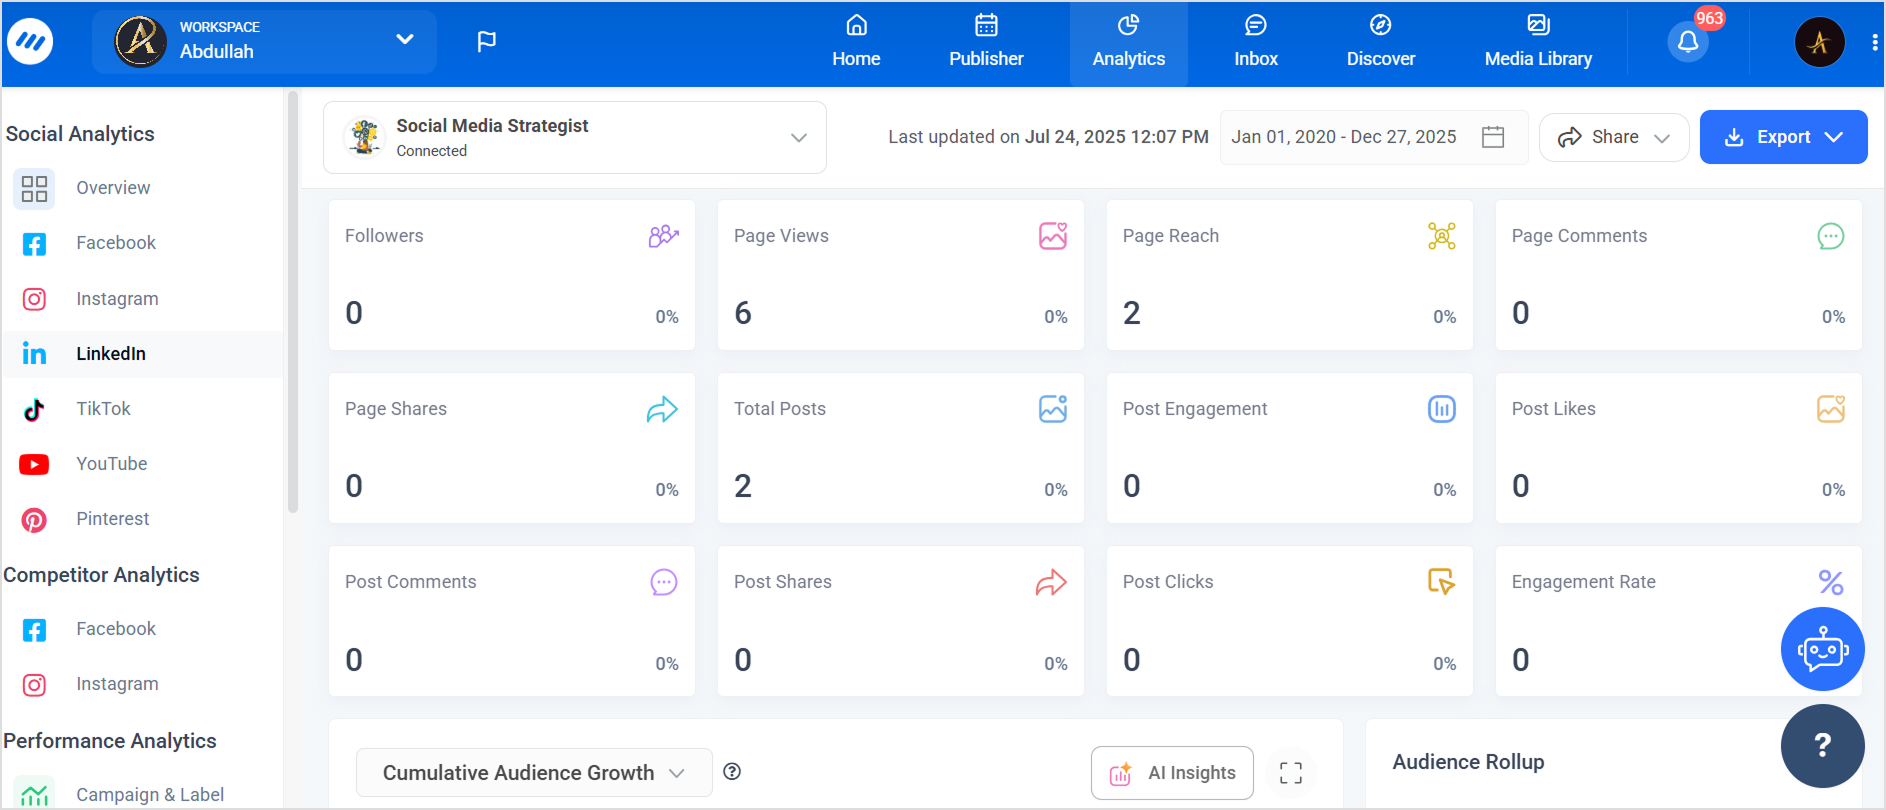Open the Export dropdown
The image size is (1886, 810).
1783,137
